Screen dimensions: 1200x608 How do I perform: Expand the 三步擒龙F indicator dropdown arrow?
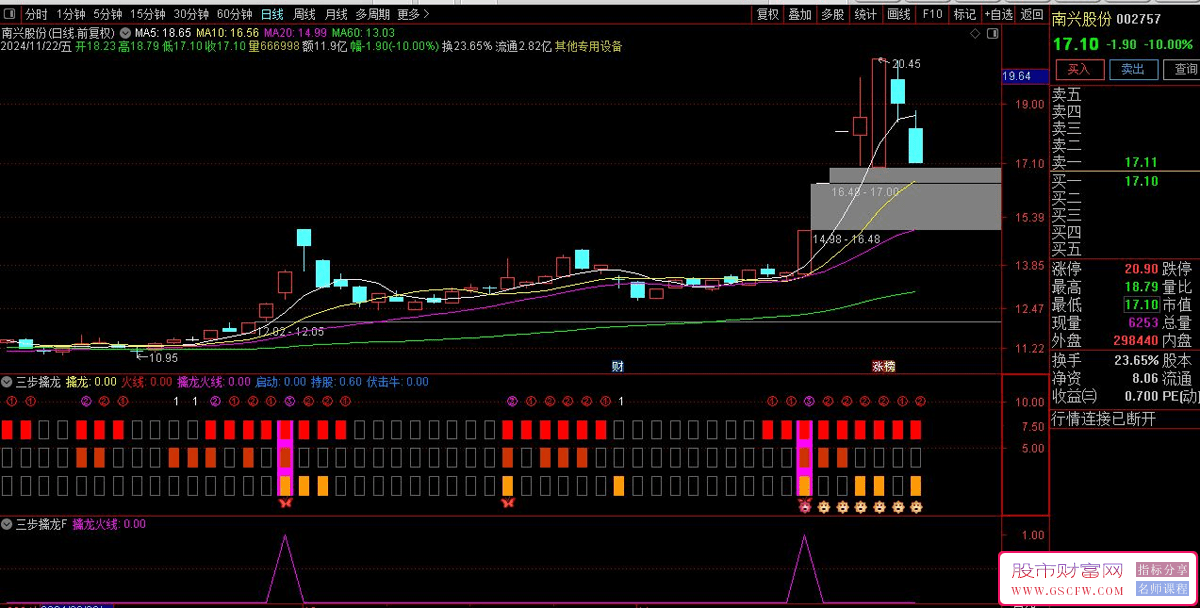(x=7, y=524)
